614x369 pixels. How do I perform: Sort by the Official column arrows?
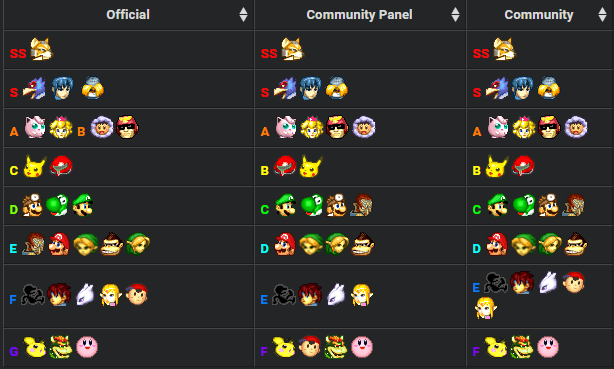click(243, 14)
